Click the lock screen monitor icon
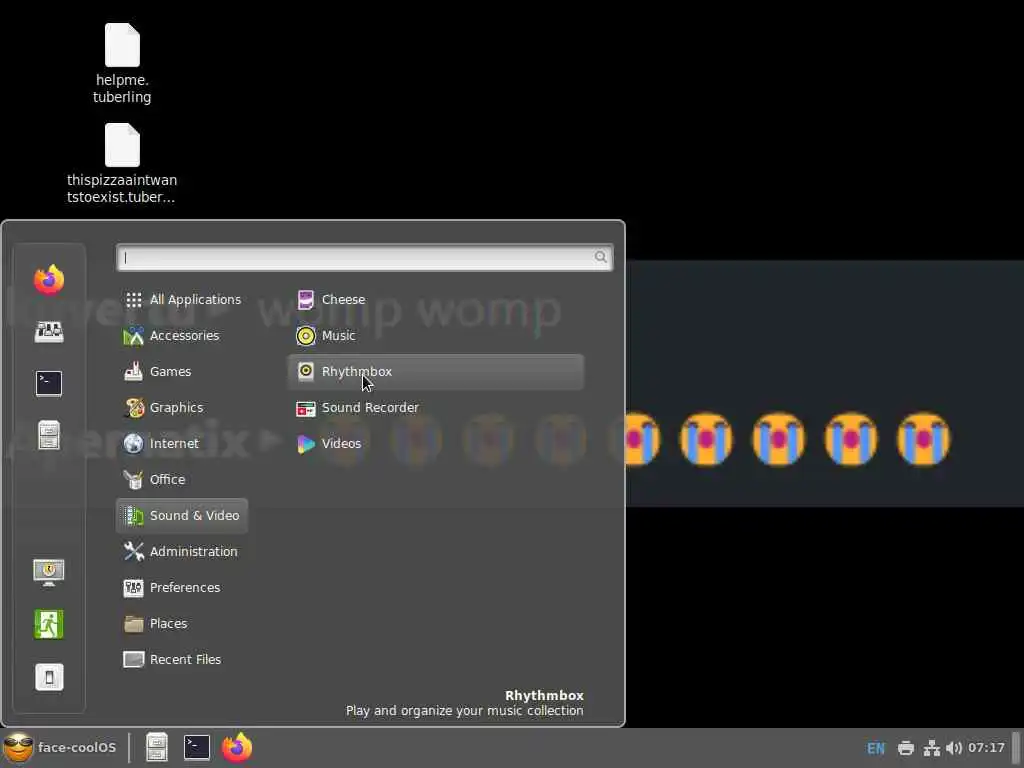1024x768 pixels. pyautogui.click(x=49, y=572)
